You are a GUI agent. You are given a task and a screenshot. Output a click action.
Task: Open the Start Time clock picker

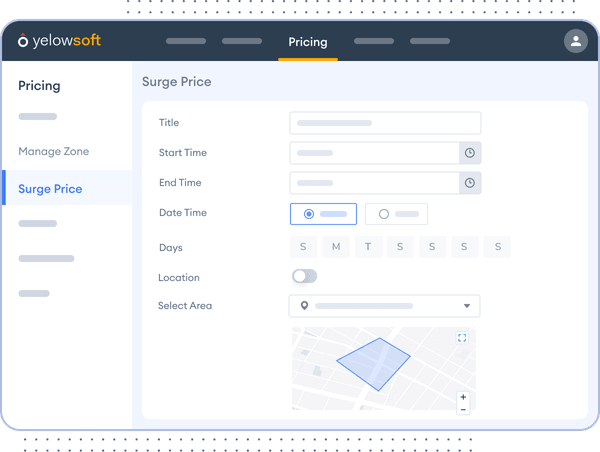470,153
